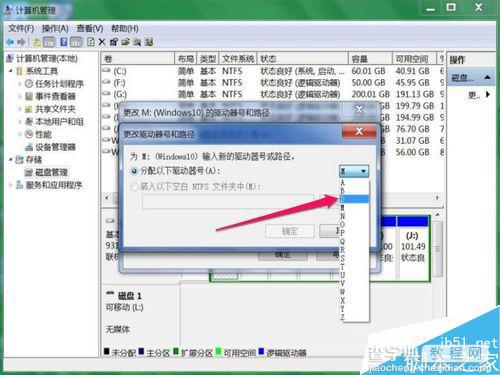Click the magnifier Find toolbar icon

pos(137,42)
